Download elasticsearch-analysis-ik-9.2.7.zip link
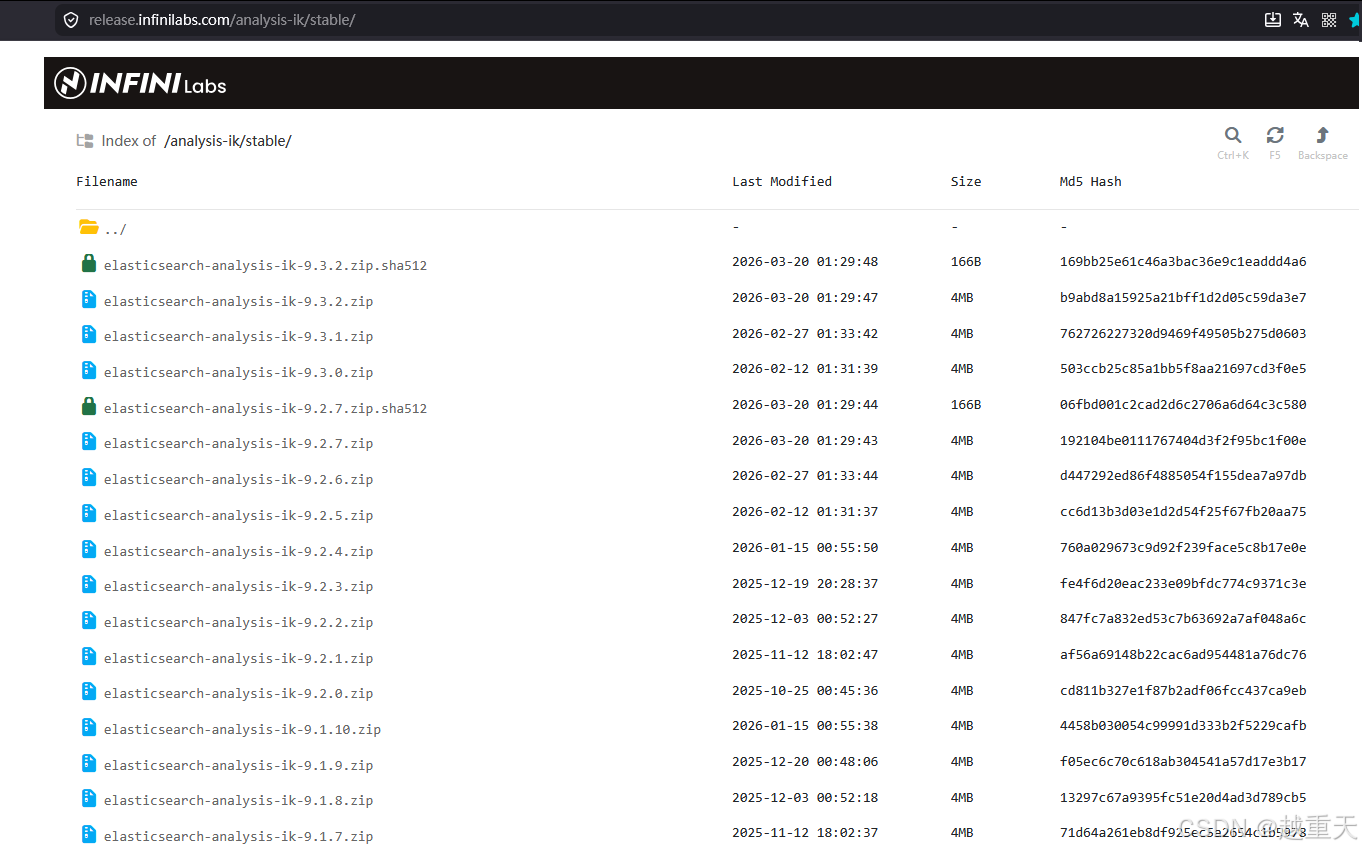The image size is (1362, 851). point(238,443)
